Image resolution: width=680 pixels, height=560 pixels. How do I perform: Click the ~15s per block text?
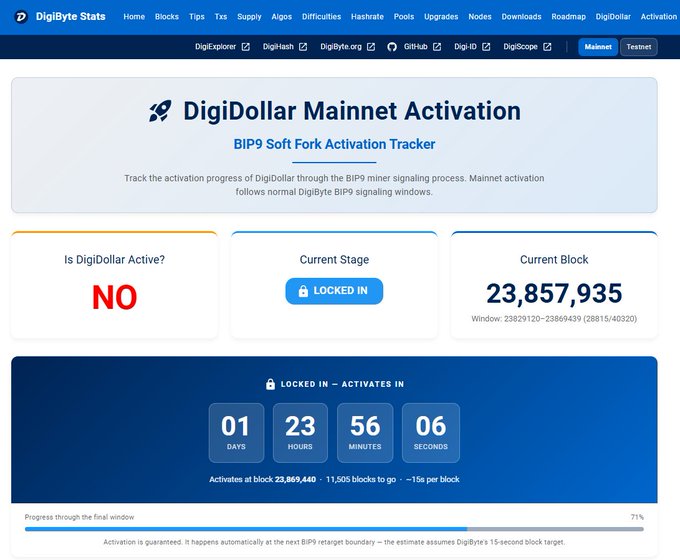(433, 479)
